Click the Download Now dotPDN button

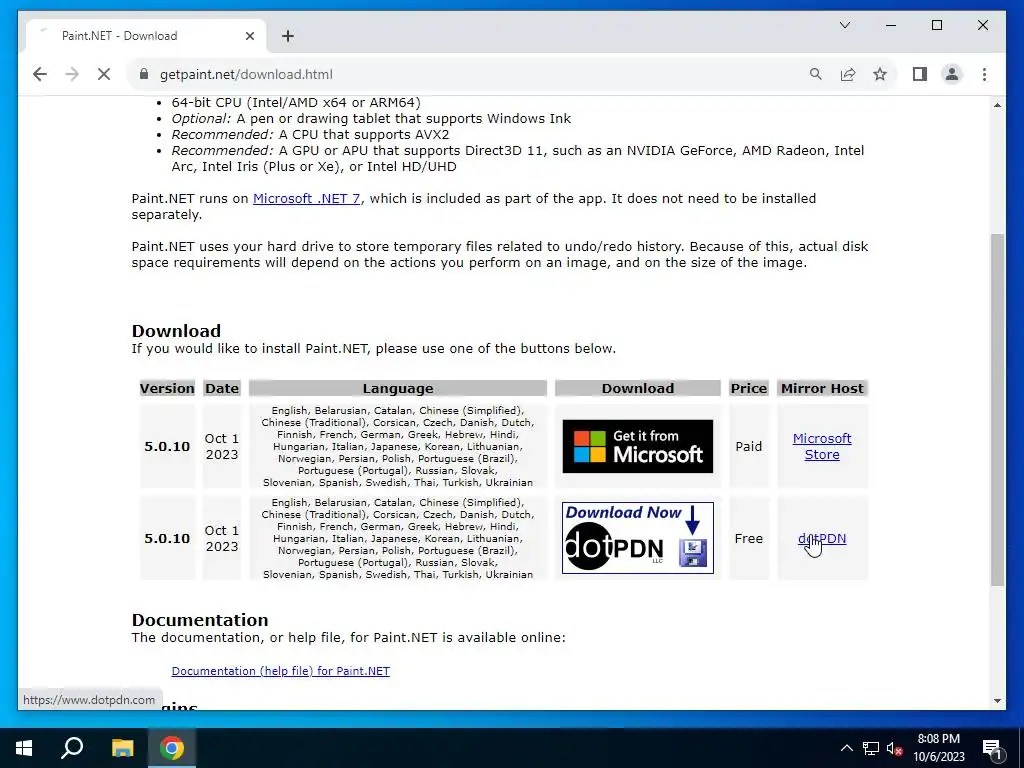coord(637,538)
